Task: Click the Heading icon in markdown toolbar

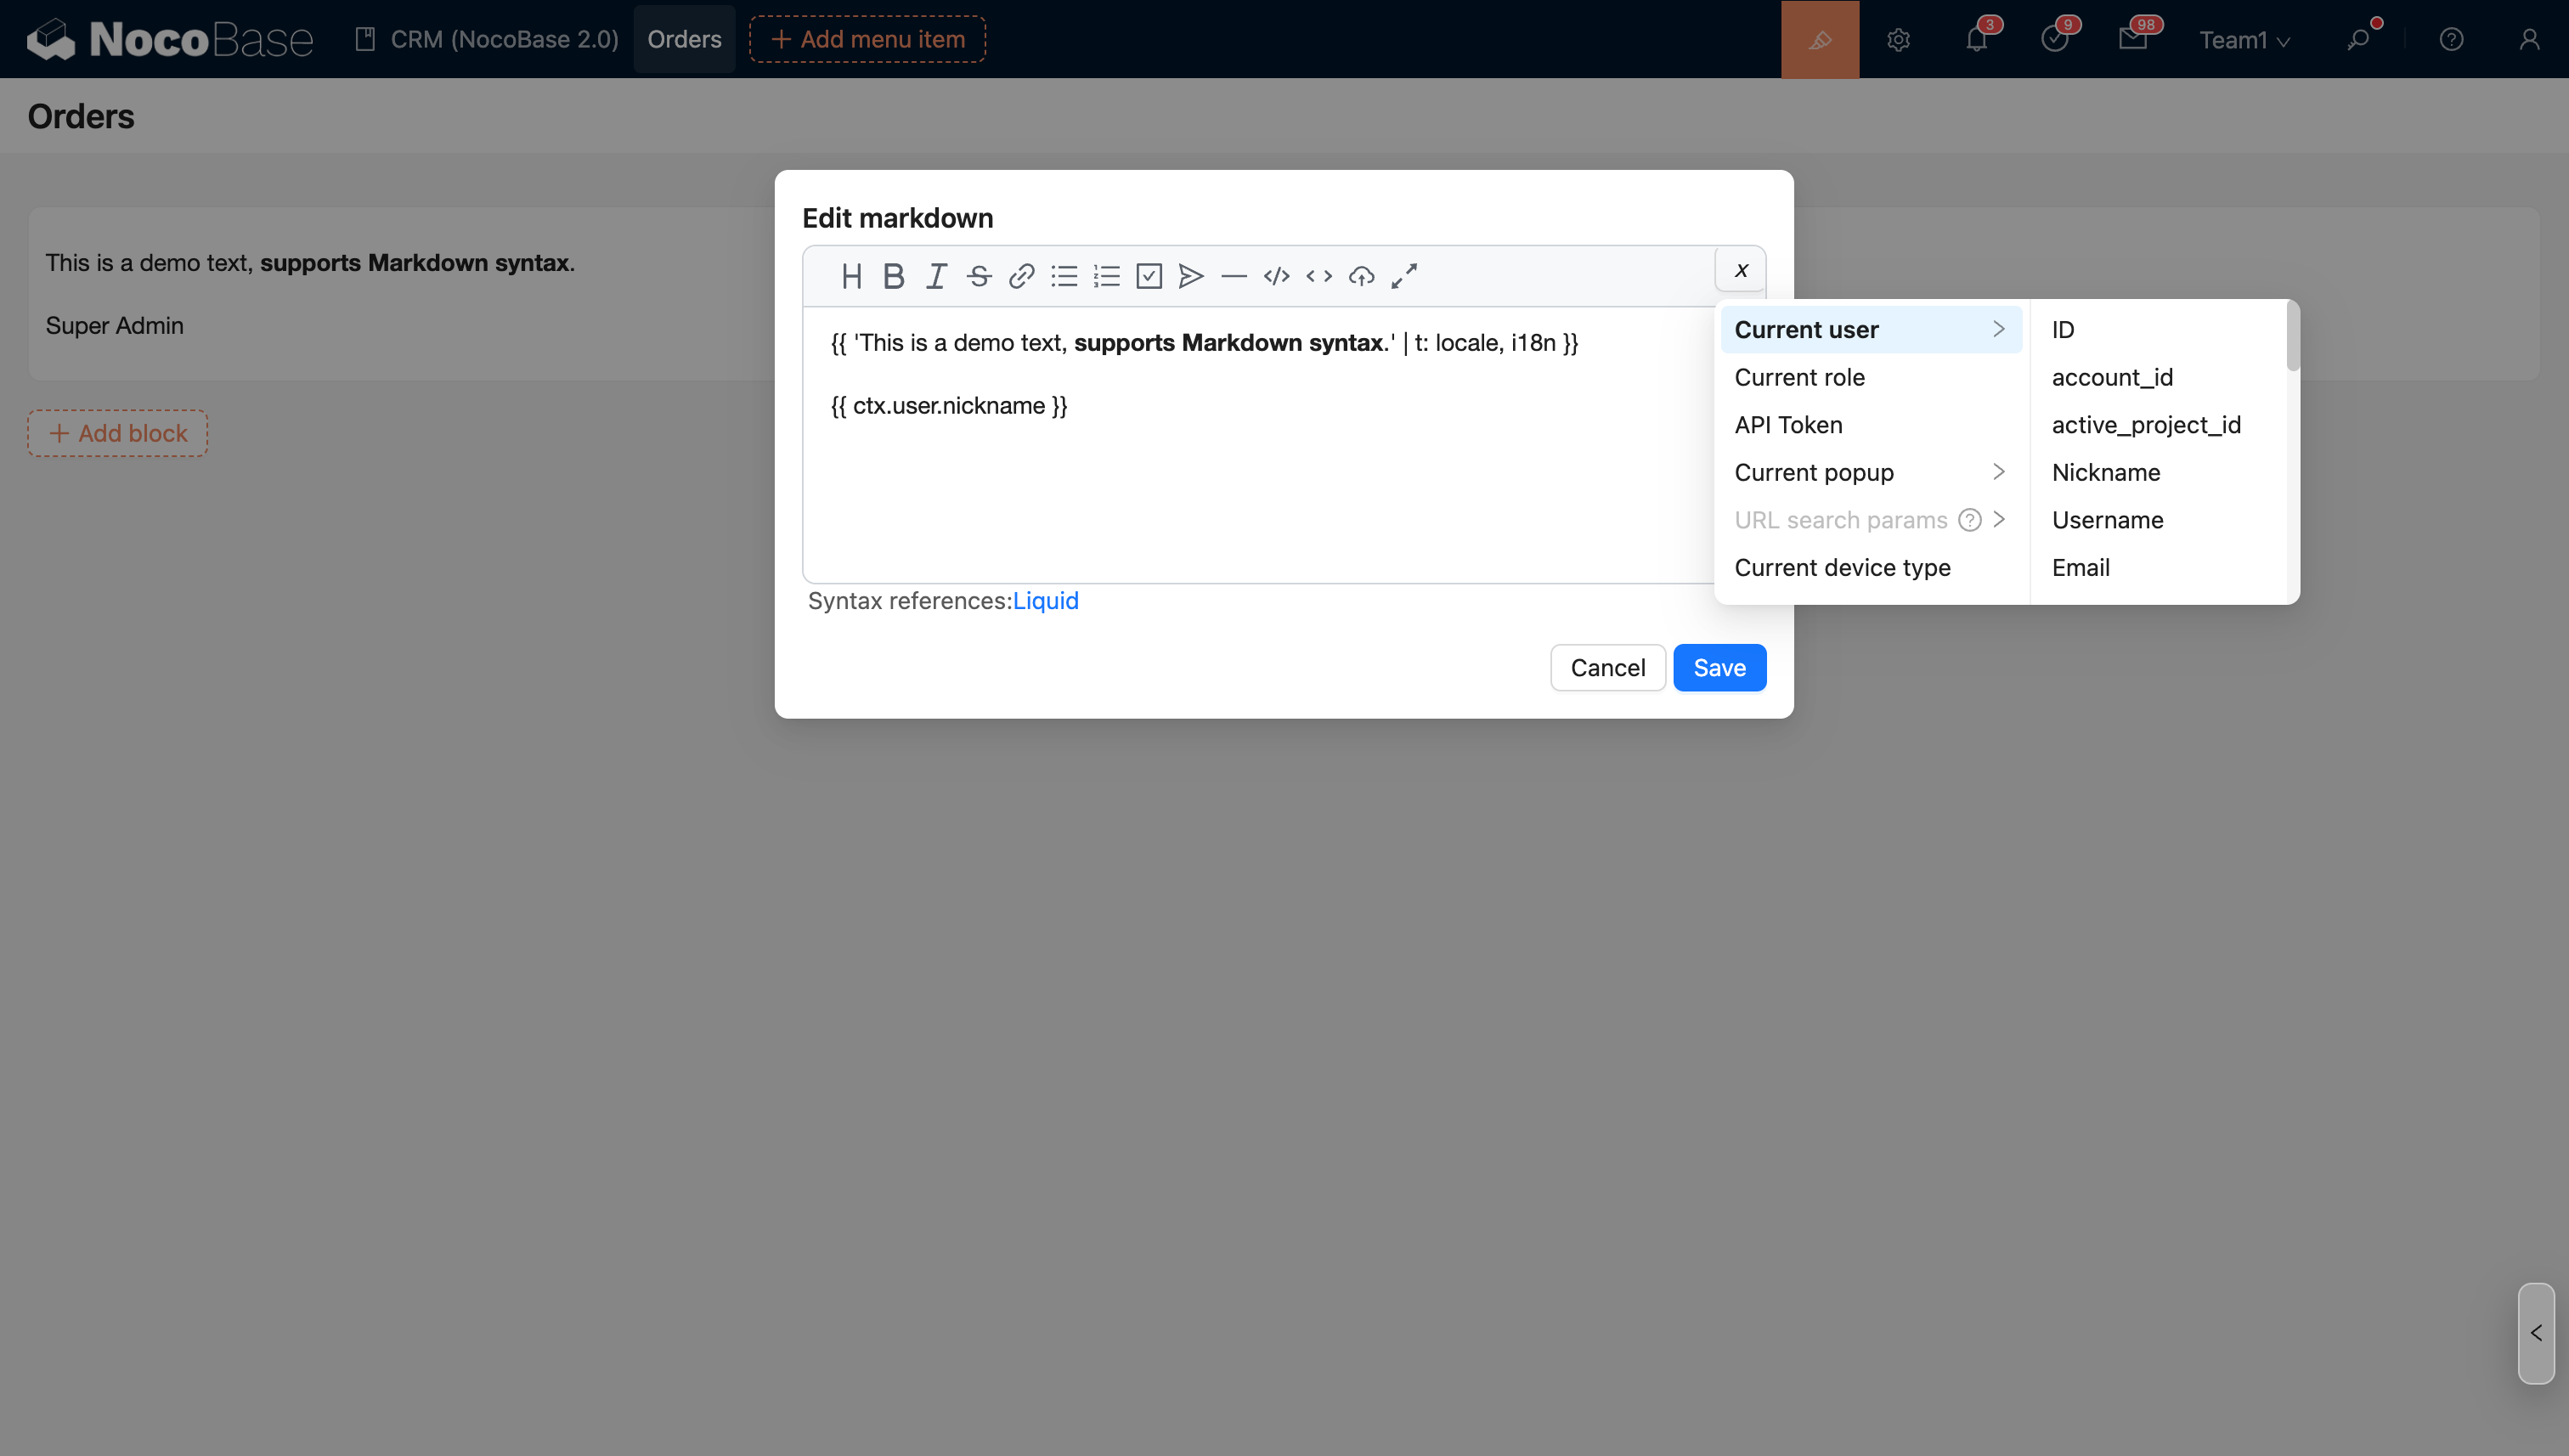Action: coord(851,276)
